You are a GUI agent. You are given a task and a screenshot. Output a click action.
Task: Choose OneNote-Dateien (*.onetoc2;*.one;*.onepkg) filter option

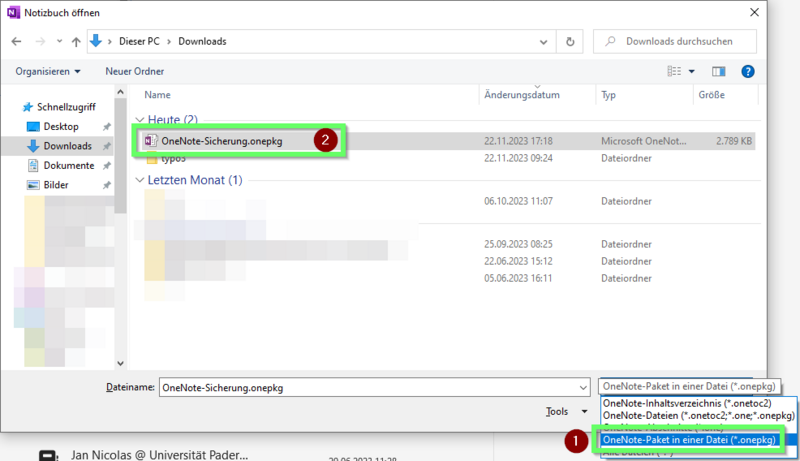(698, 415)
